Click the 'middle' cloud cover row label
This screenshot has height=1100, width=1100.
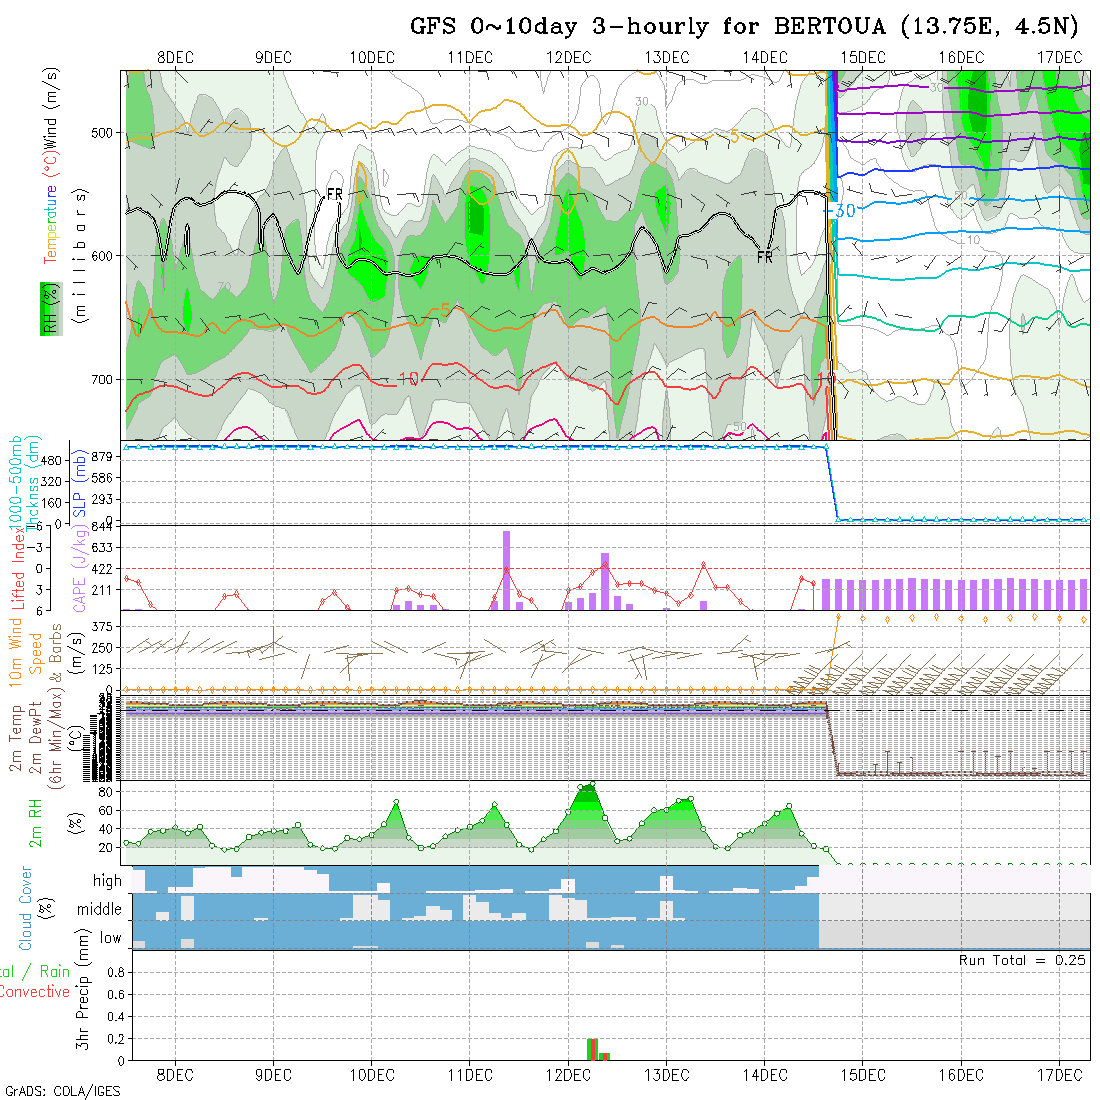[100, 910]
